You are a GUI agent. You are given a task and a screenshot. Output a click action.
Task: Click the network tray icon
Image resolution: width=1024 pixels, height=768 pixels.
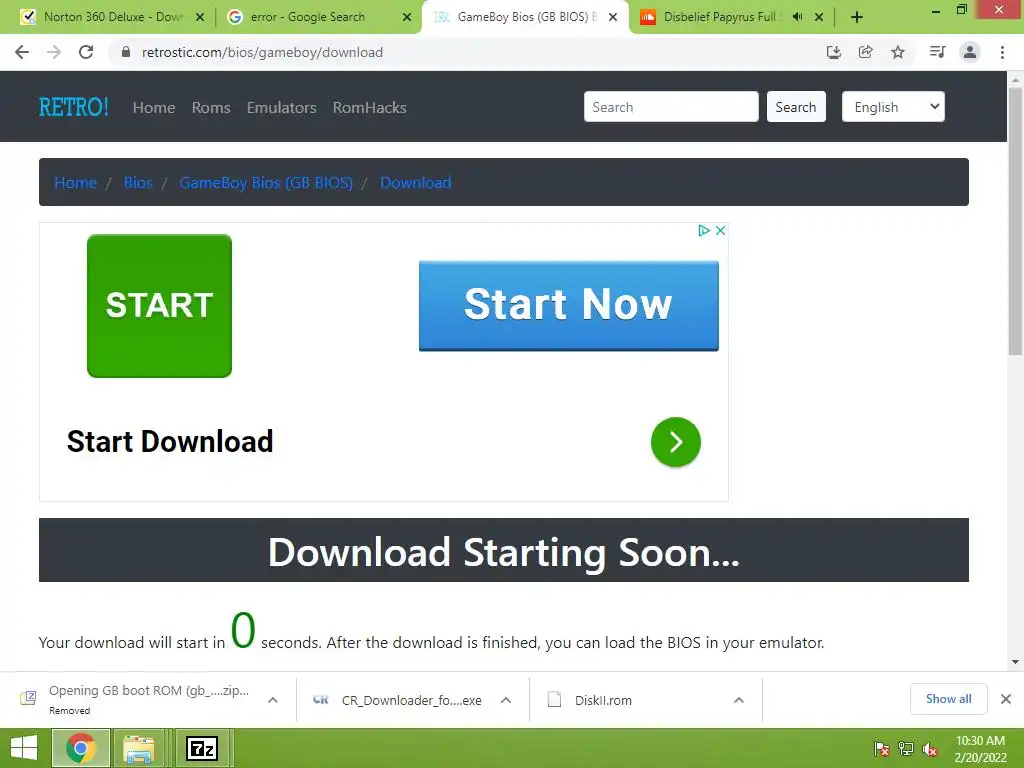click(906, 749)
